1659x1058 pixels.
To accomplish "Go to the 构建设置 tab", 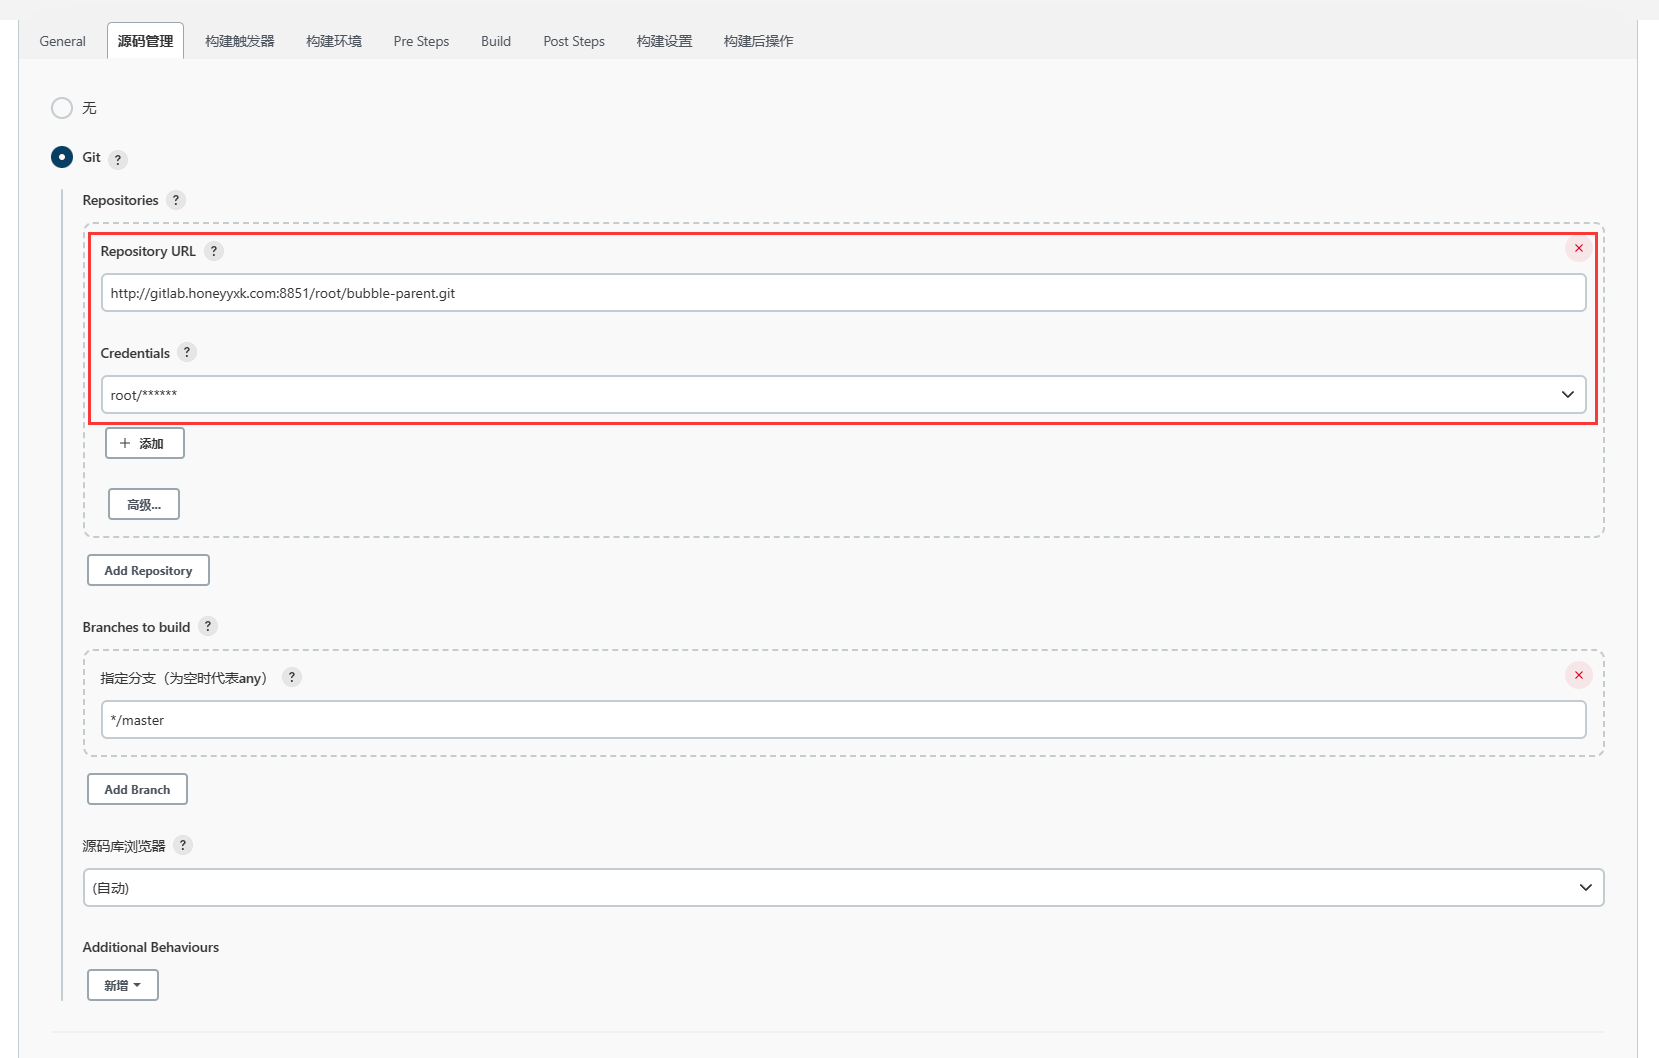I will [665, 41].
